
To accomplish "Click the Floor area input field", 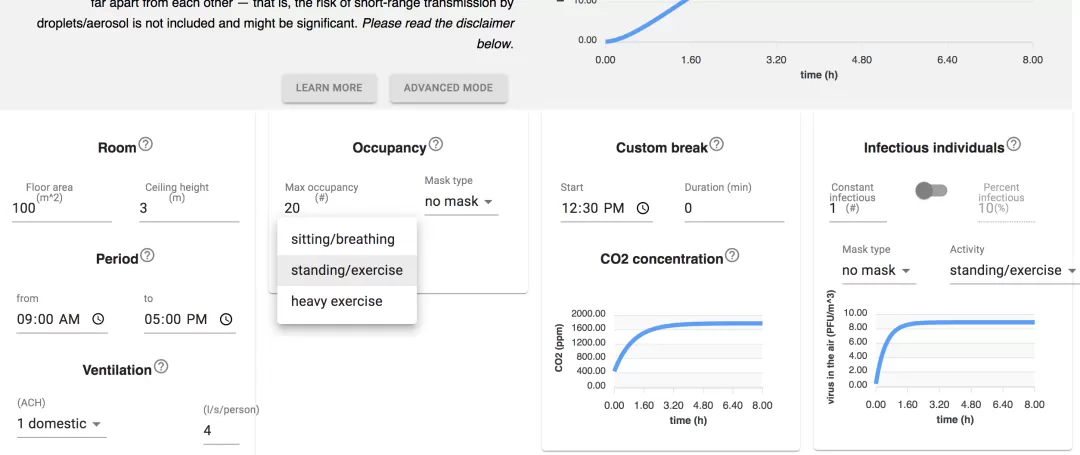I will (x=62, y=208).
